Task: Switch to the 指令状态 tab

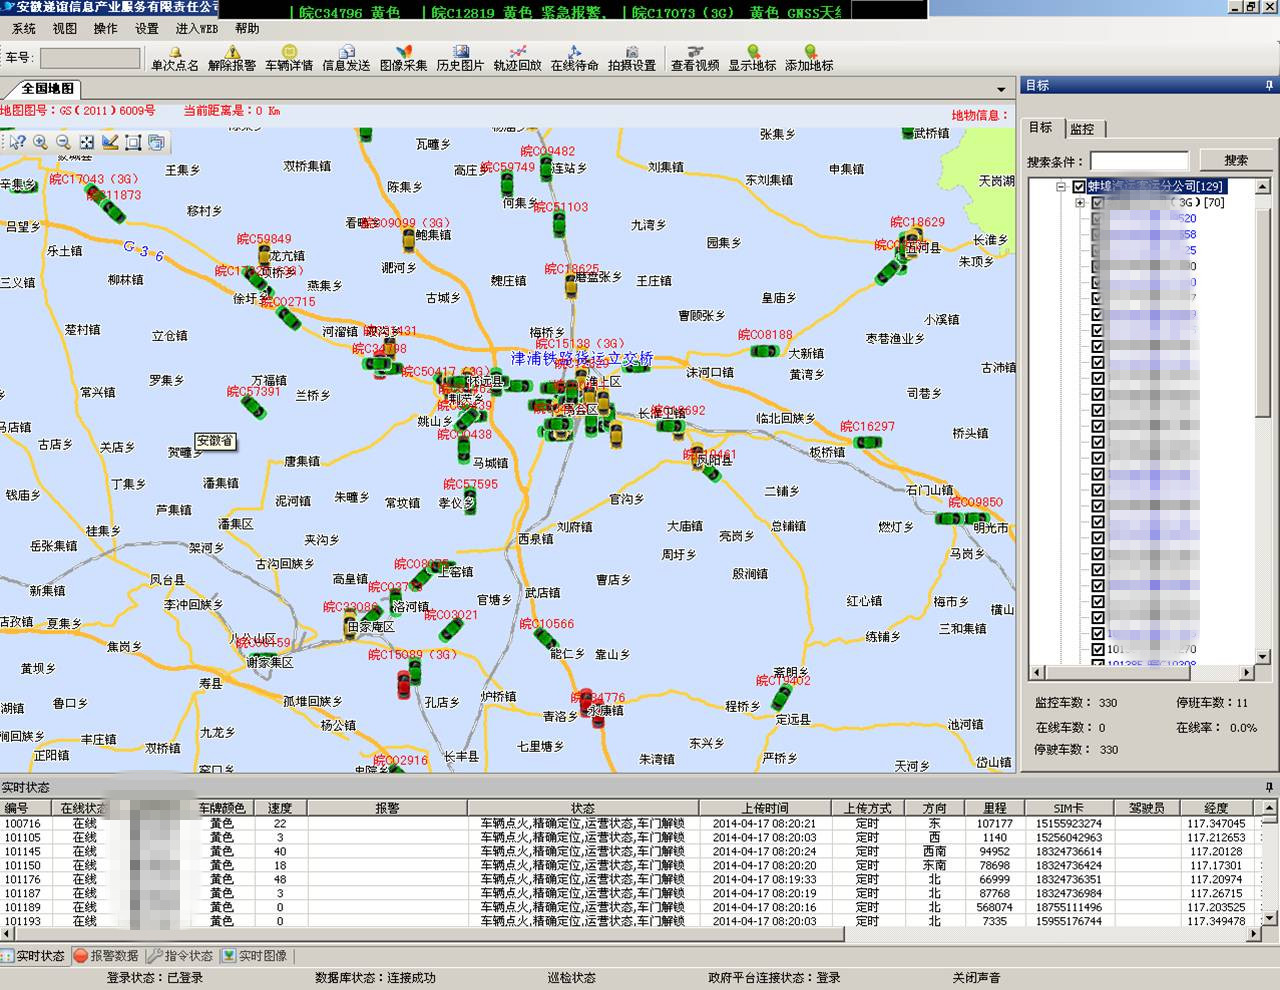Action: pos(181,956)
